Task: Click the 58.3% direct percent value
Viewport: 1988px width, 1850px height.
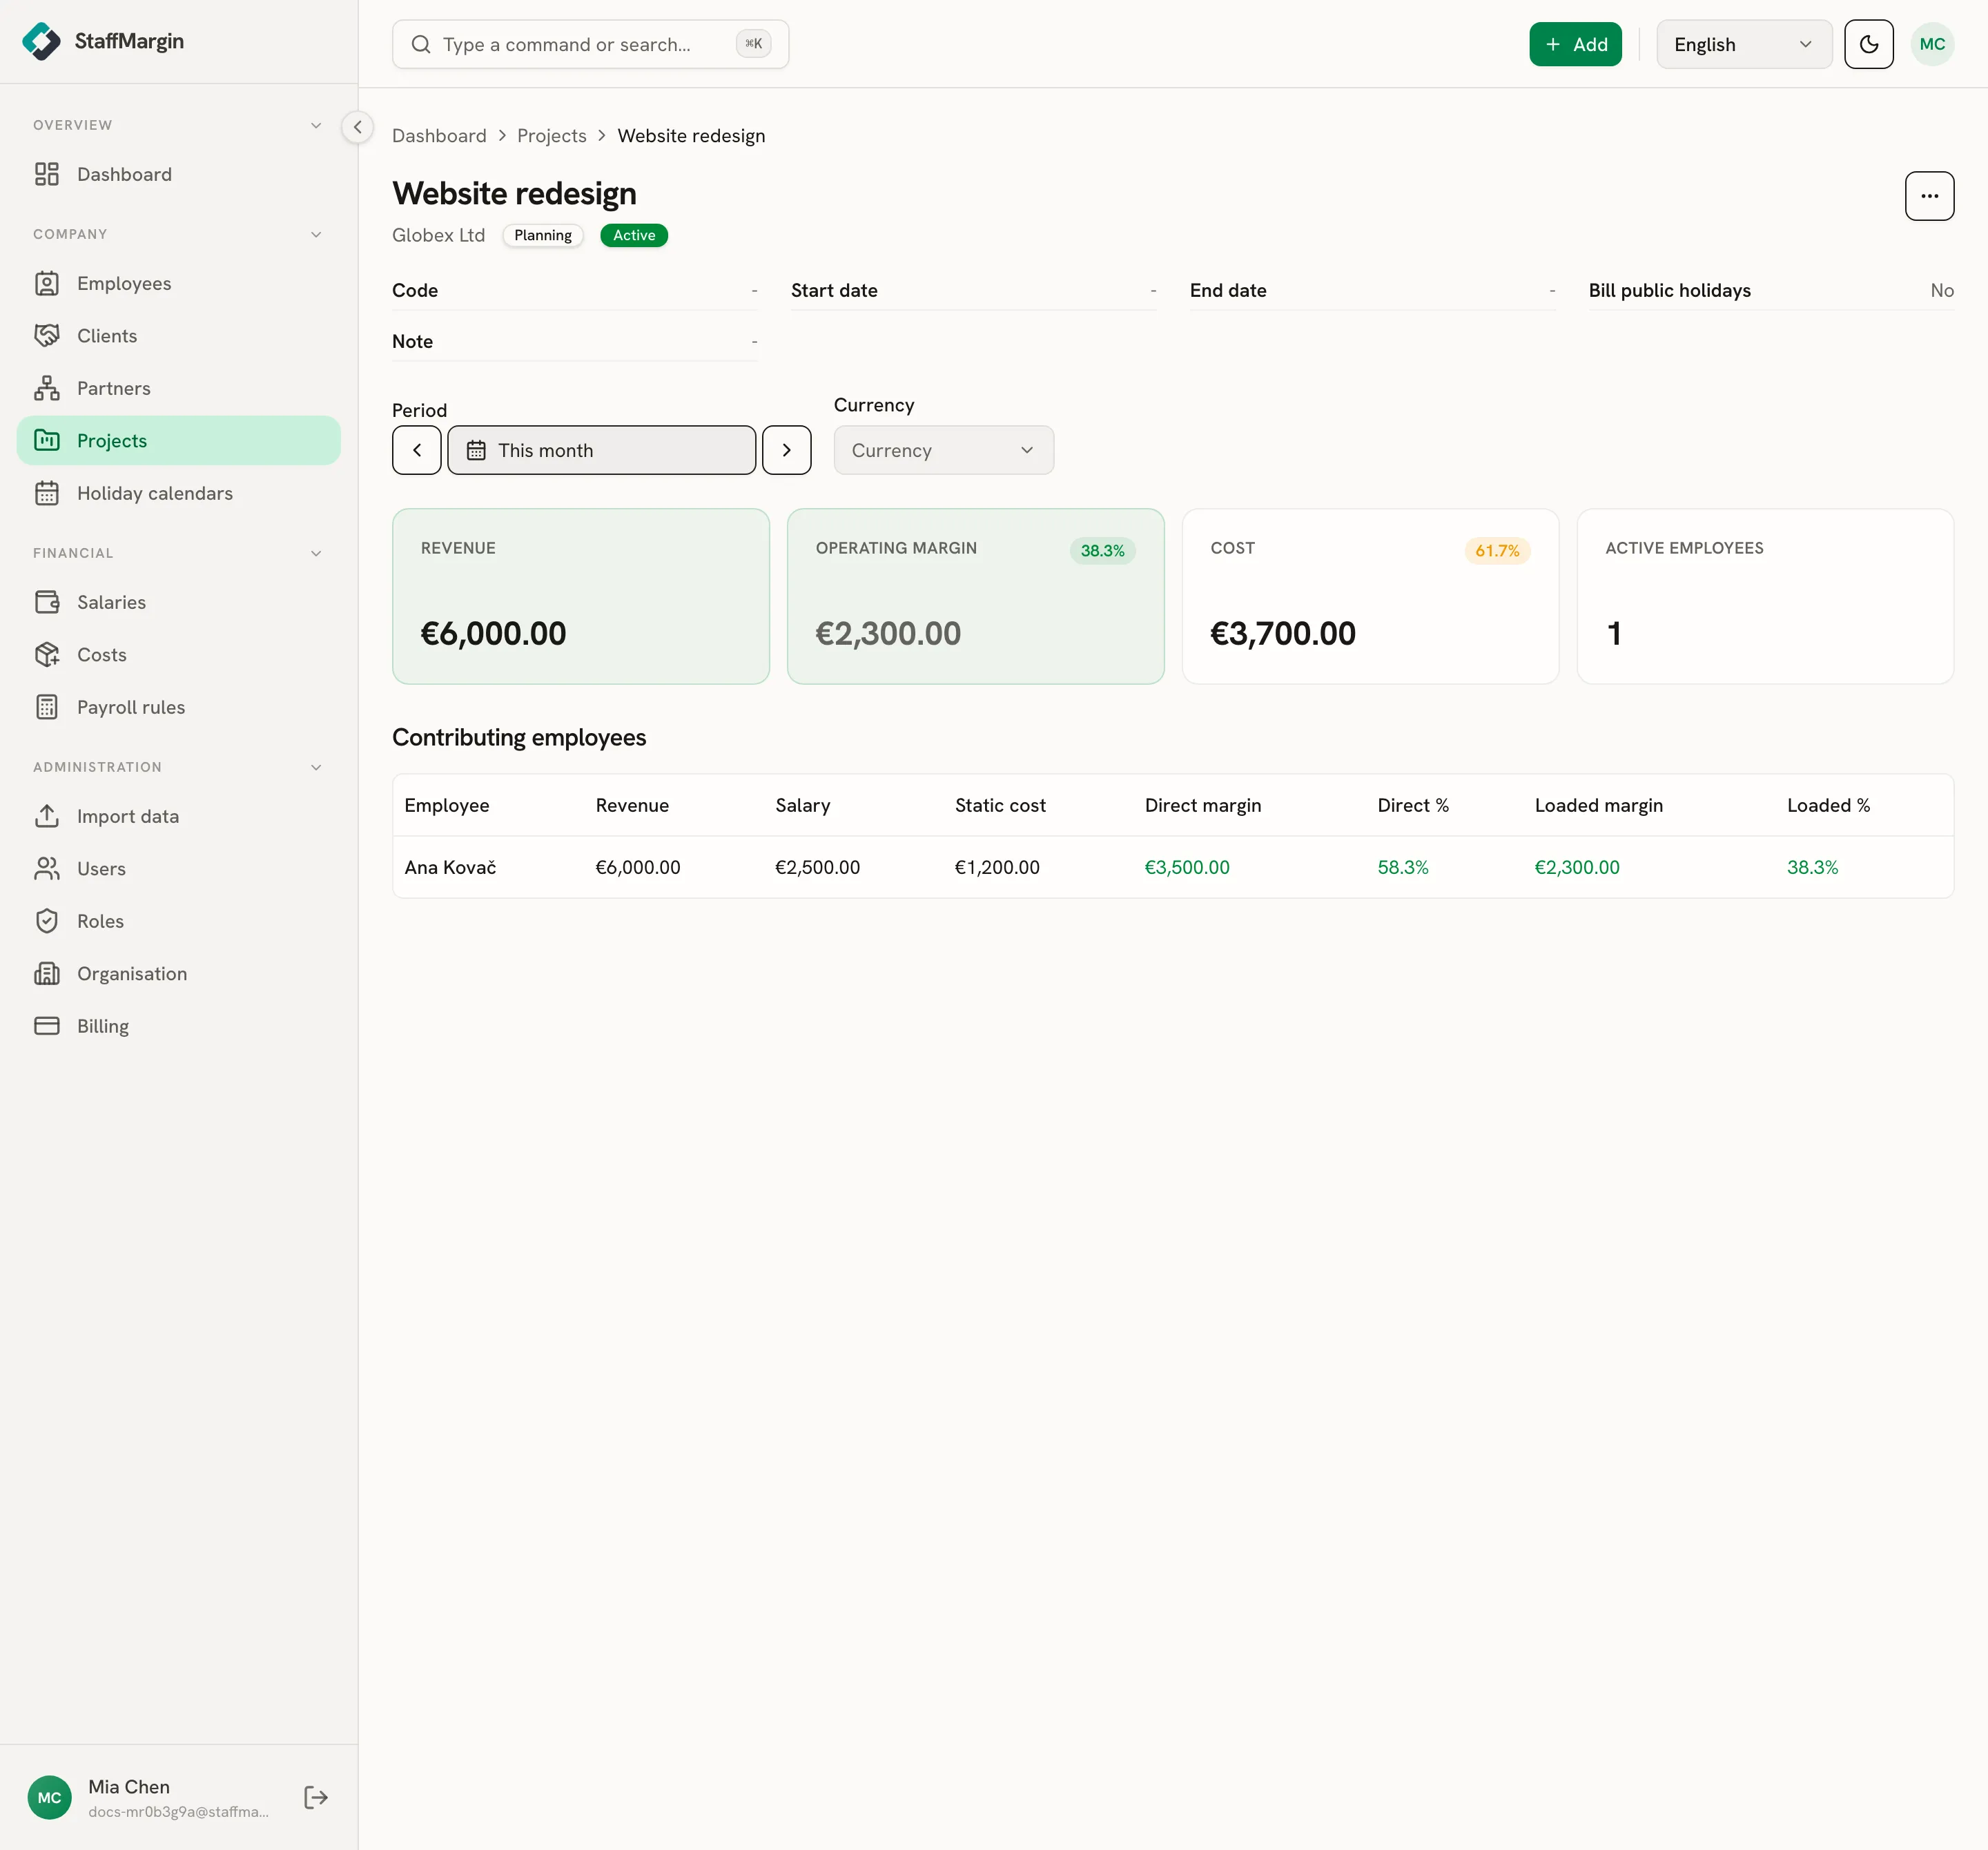Action: tap(1402, 867)
